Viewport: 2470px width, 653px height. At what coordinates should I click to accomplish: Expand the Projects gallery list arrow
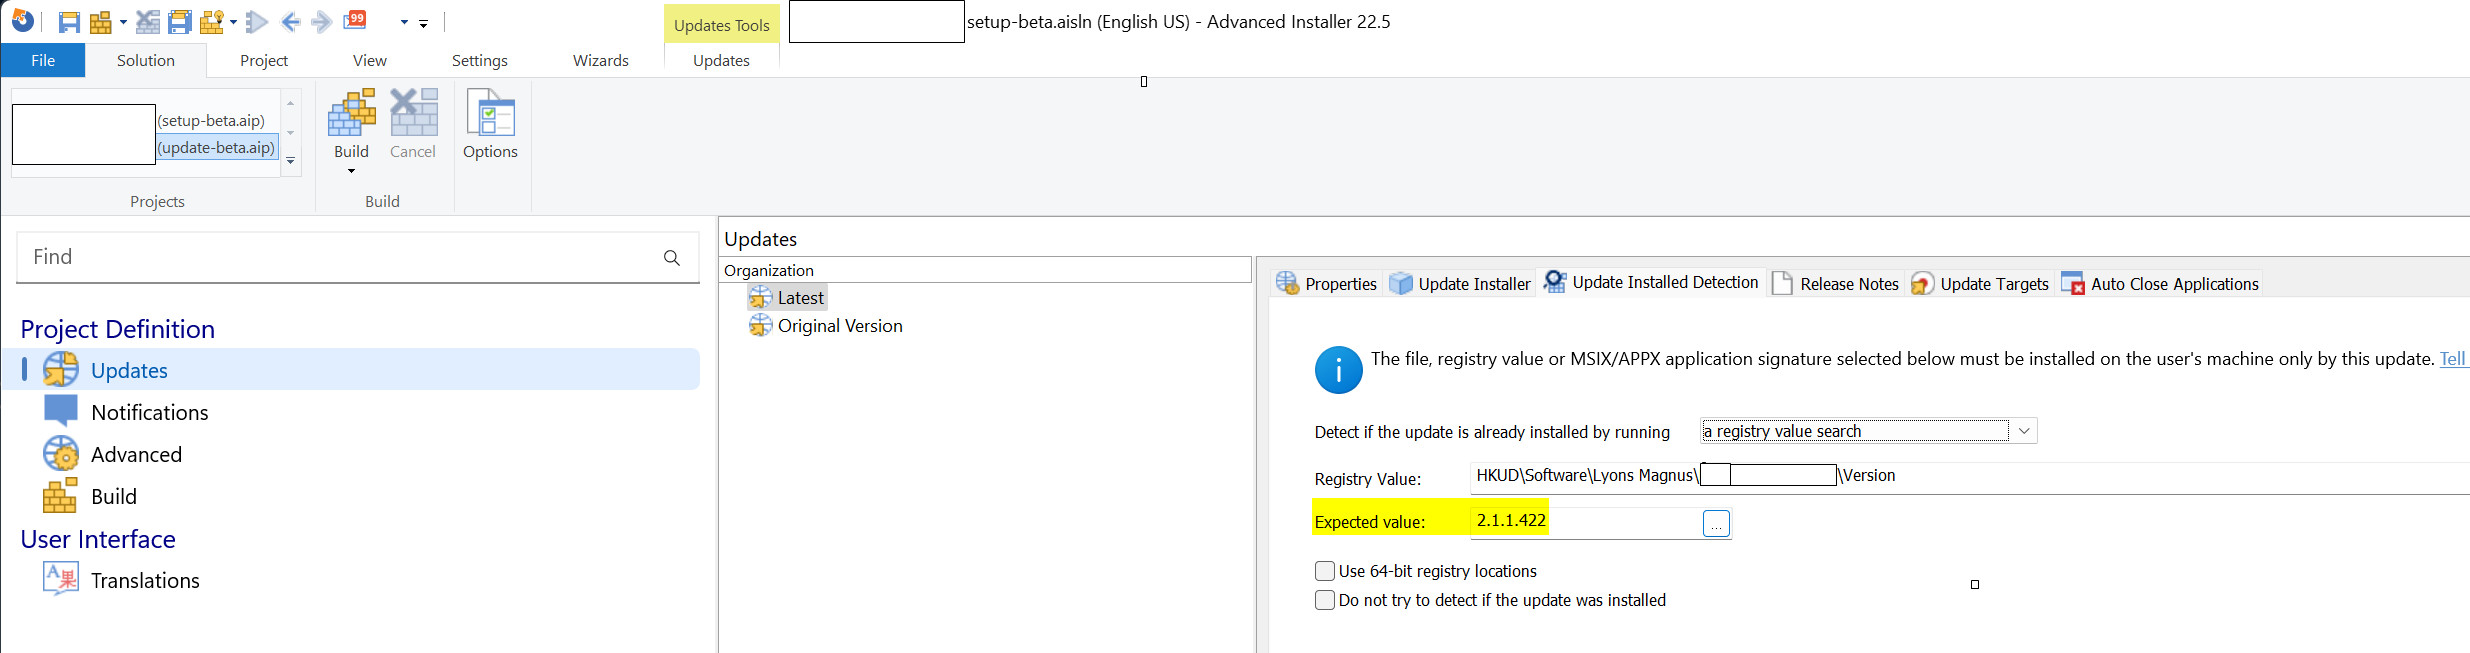click(291, 161)
